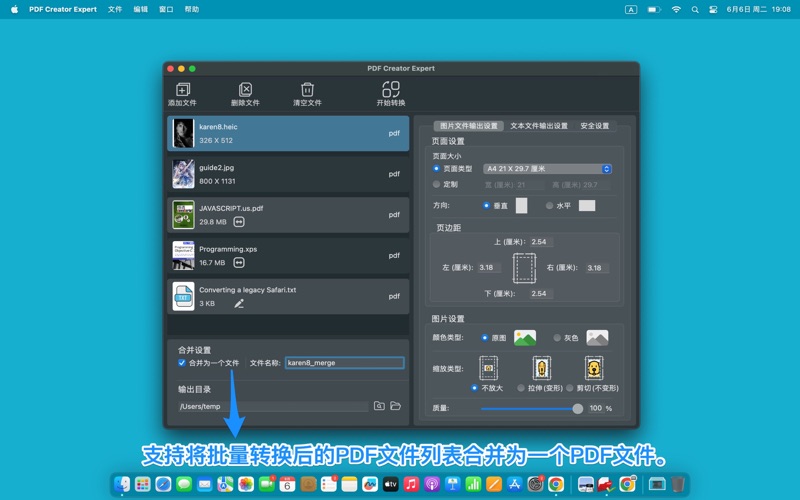This screenshot has width=800, height=500.
Task: Click the choose output folder icon
Action: point(379,406)
